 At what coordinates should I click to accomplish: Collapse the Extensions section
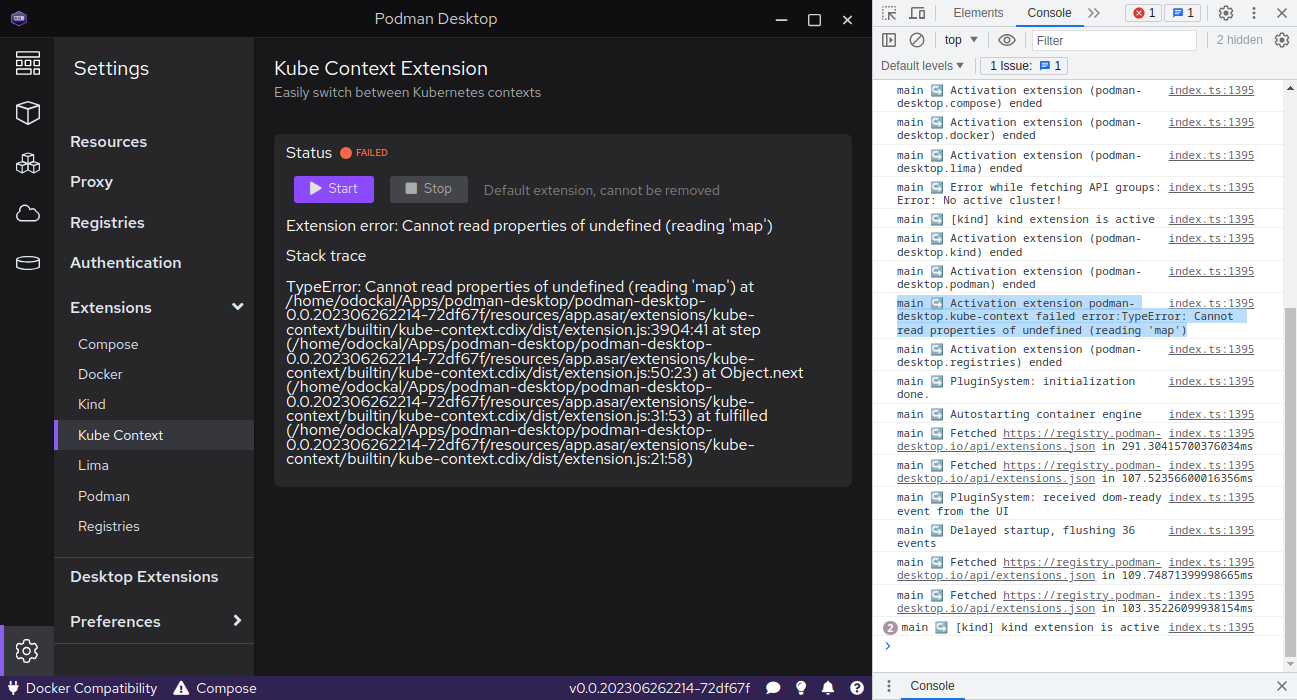point(237,307)
